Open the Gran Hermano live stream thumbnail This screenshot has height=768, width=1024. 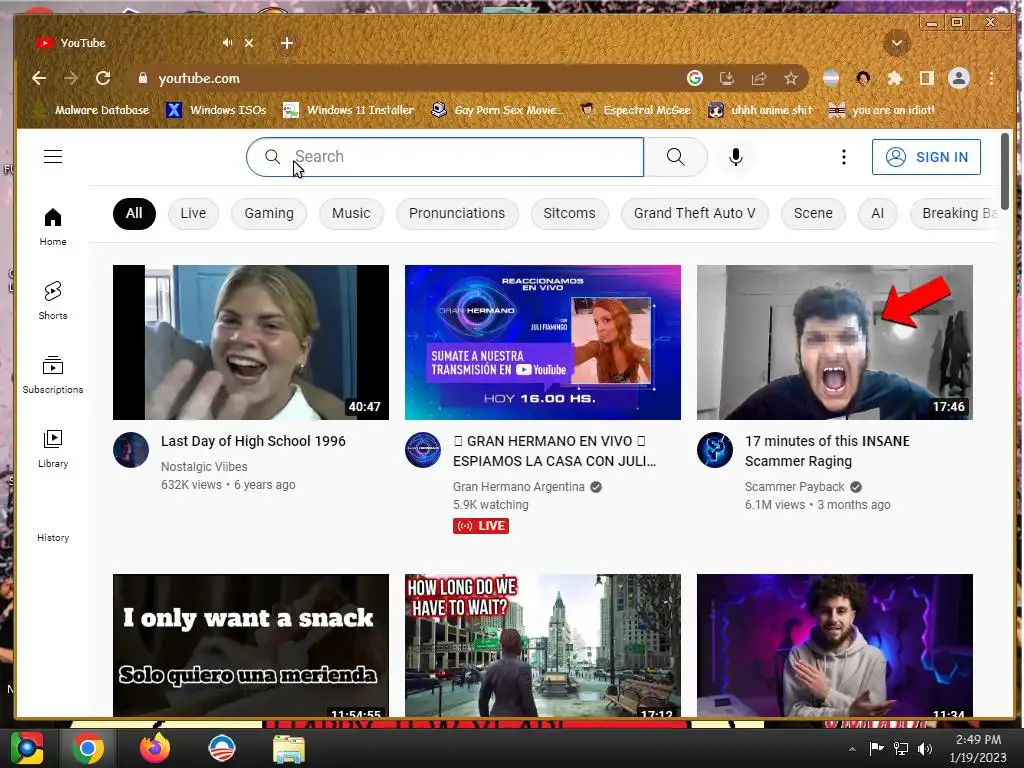pyautogui.click(x=543, y=342)
